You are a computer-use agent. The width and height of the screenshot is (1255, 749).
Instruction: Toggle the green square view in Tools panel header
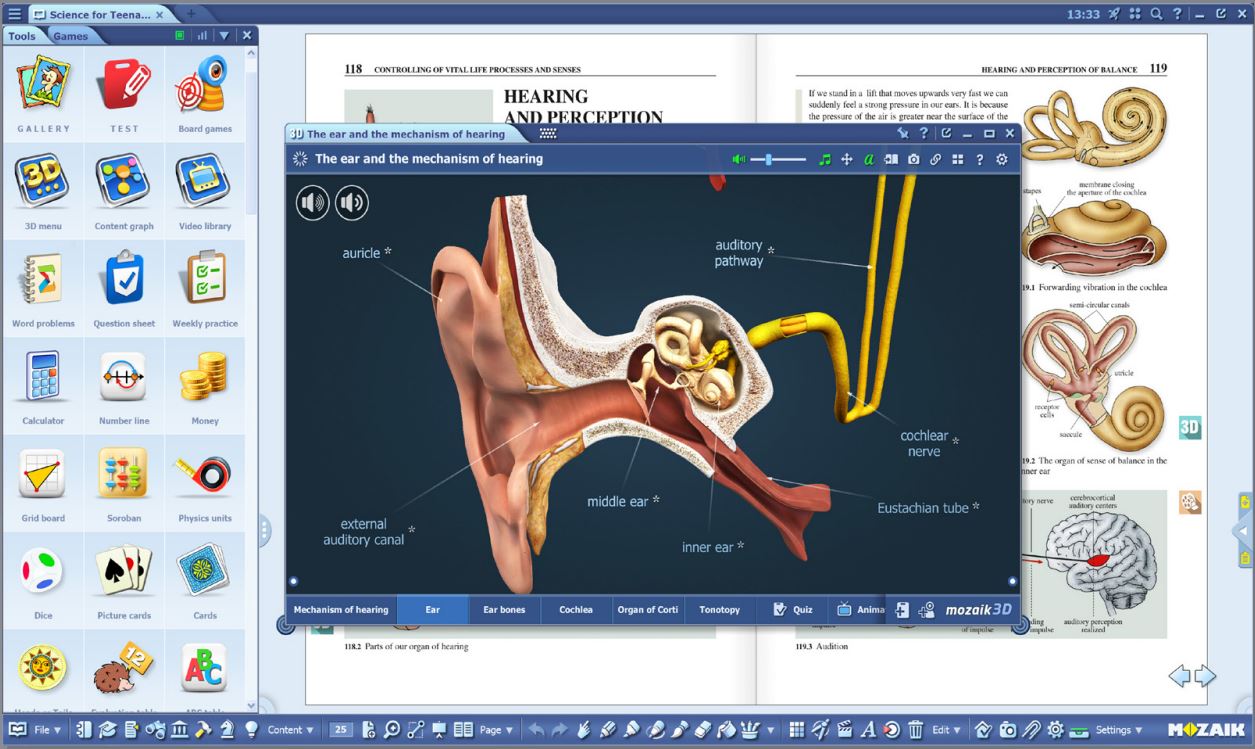180,35
